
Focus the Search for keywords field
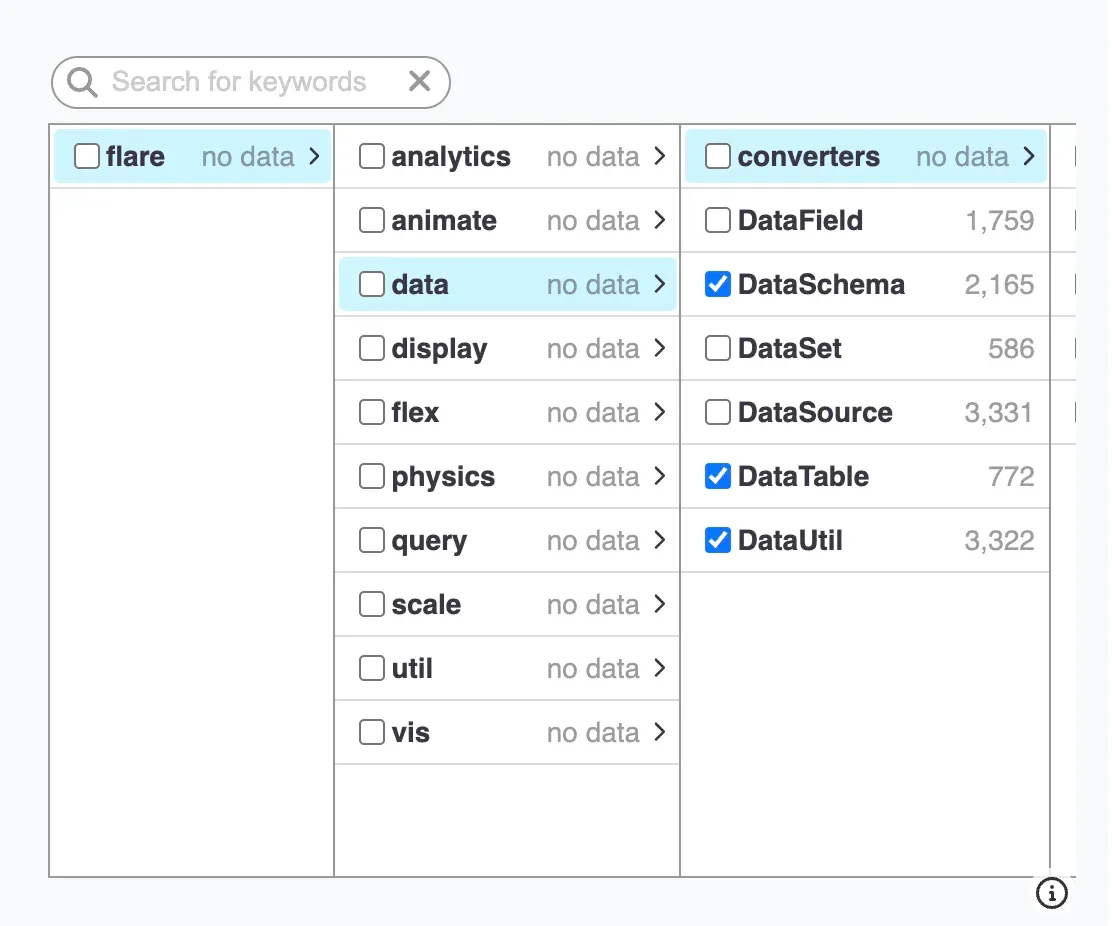pyautogui.click(x=251, y=82)
